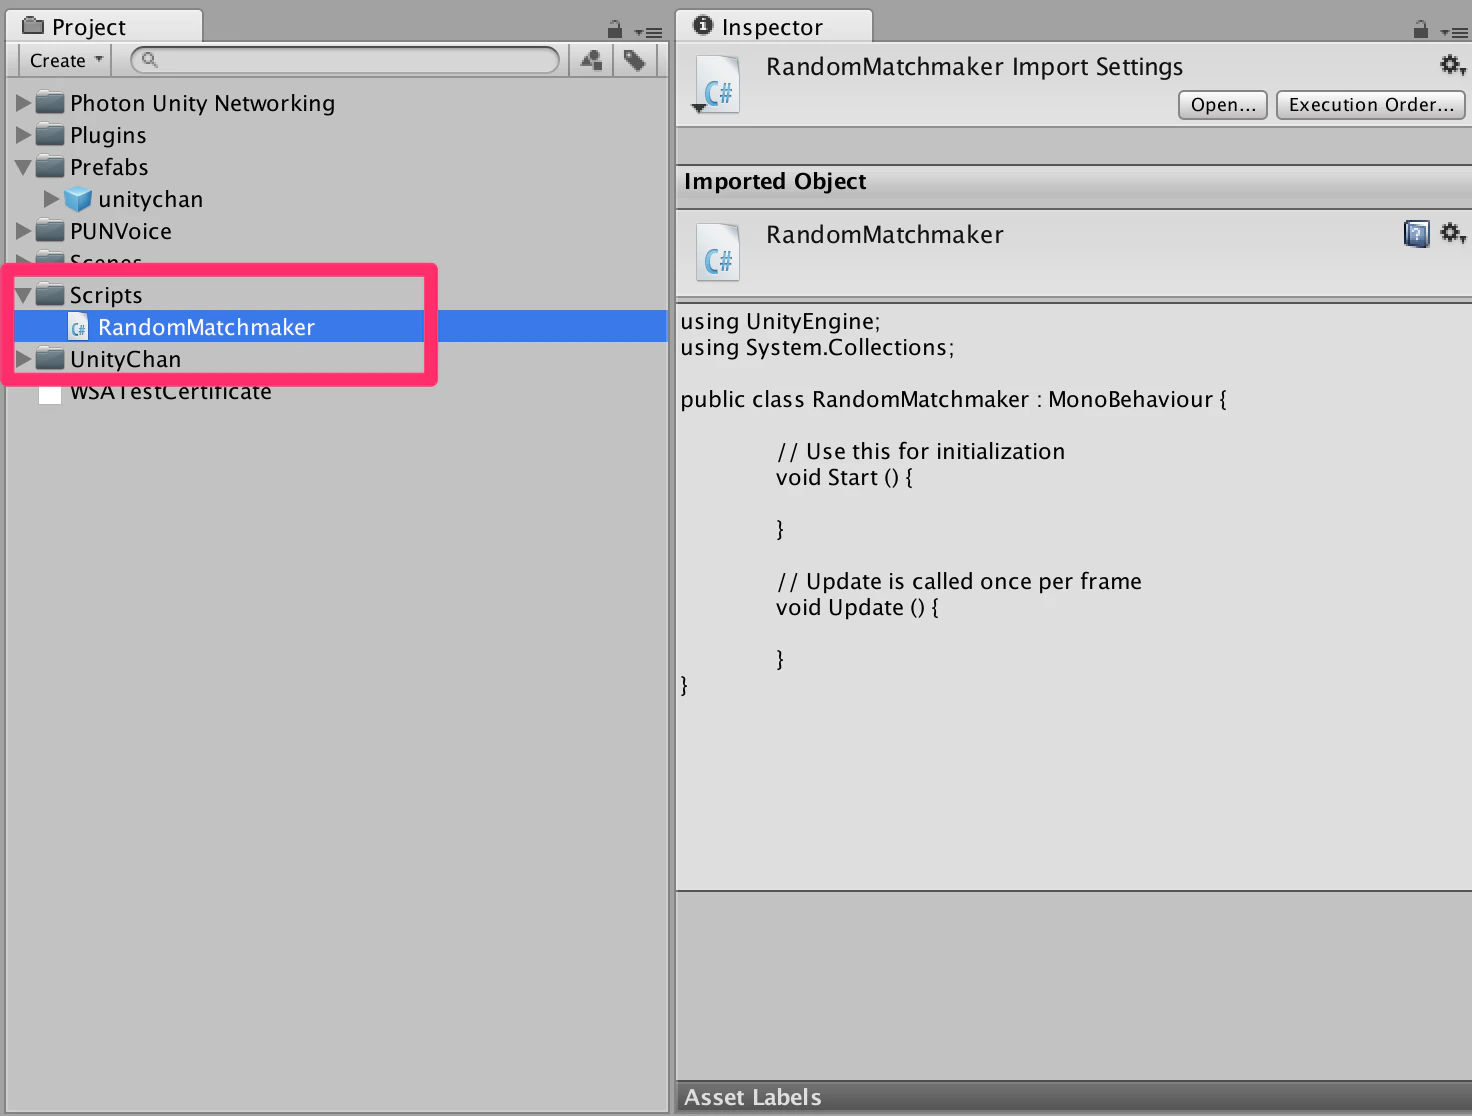Select the Plugins folder icon
Viewport: 1472px width, 1116px height.
(50, 135)
